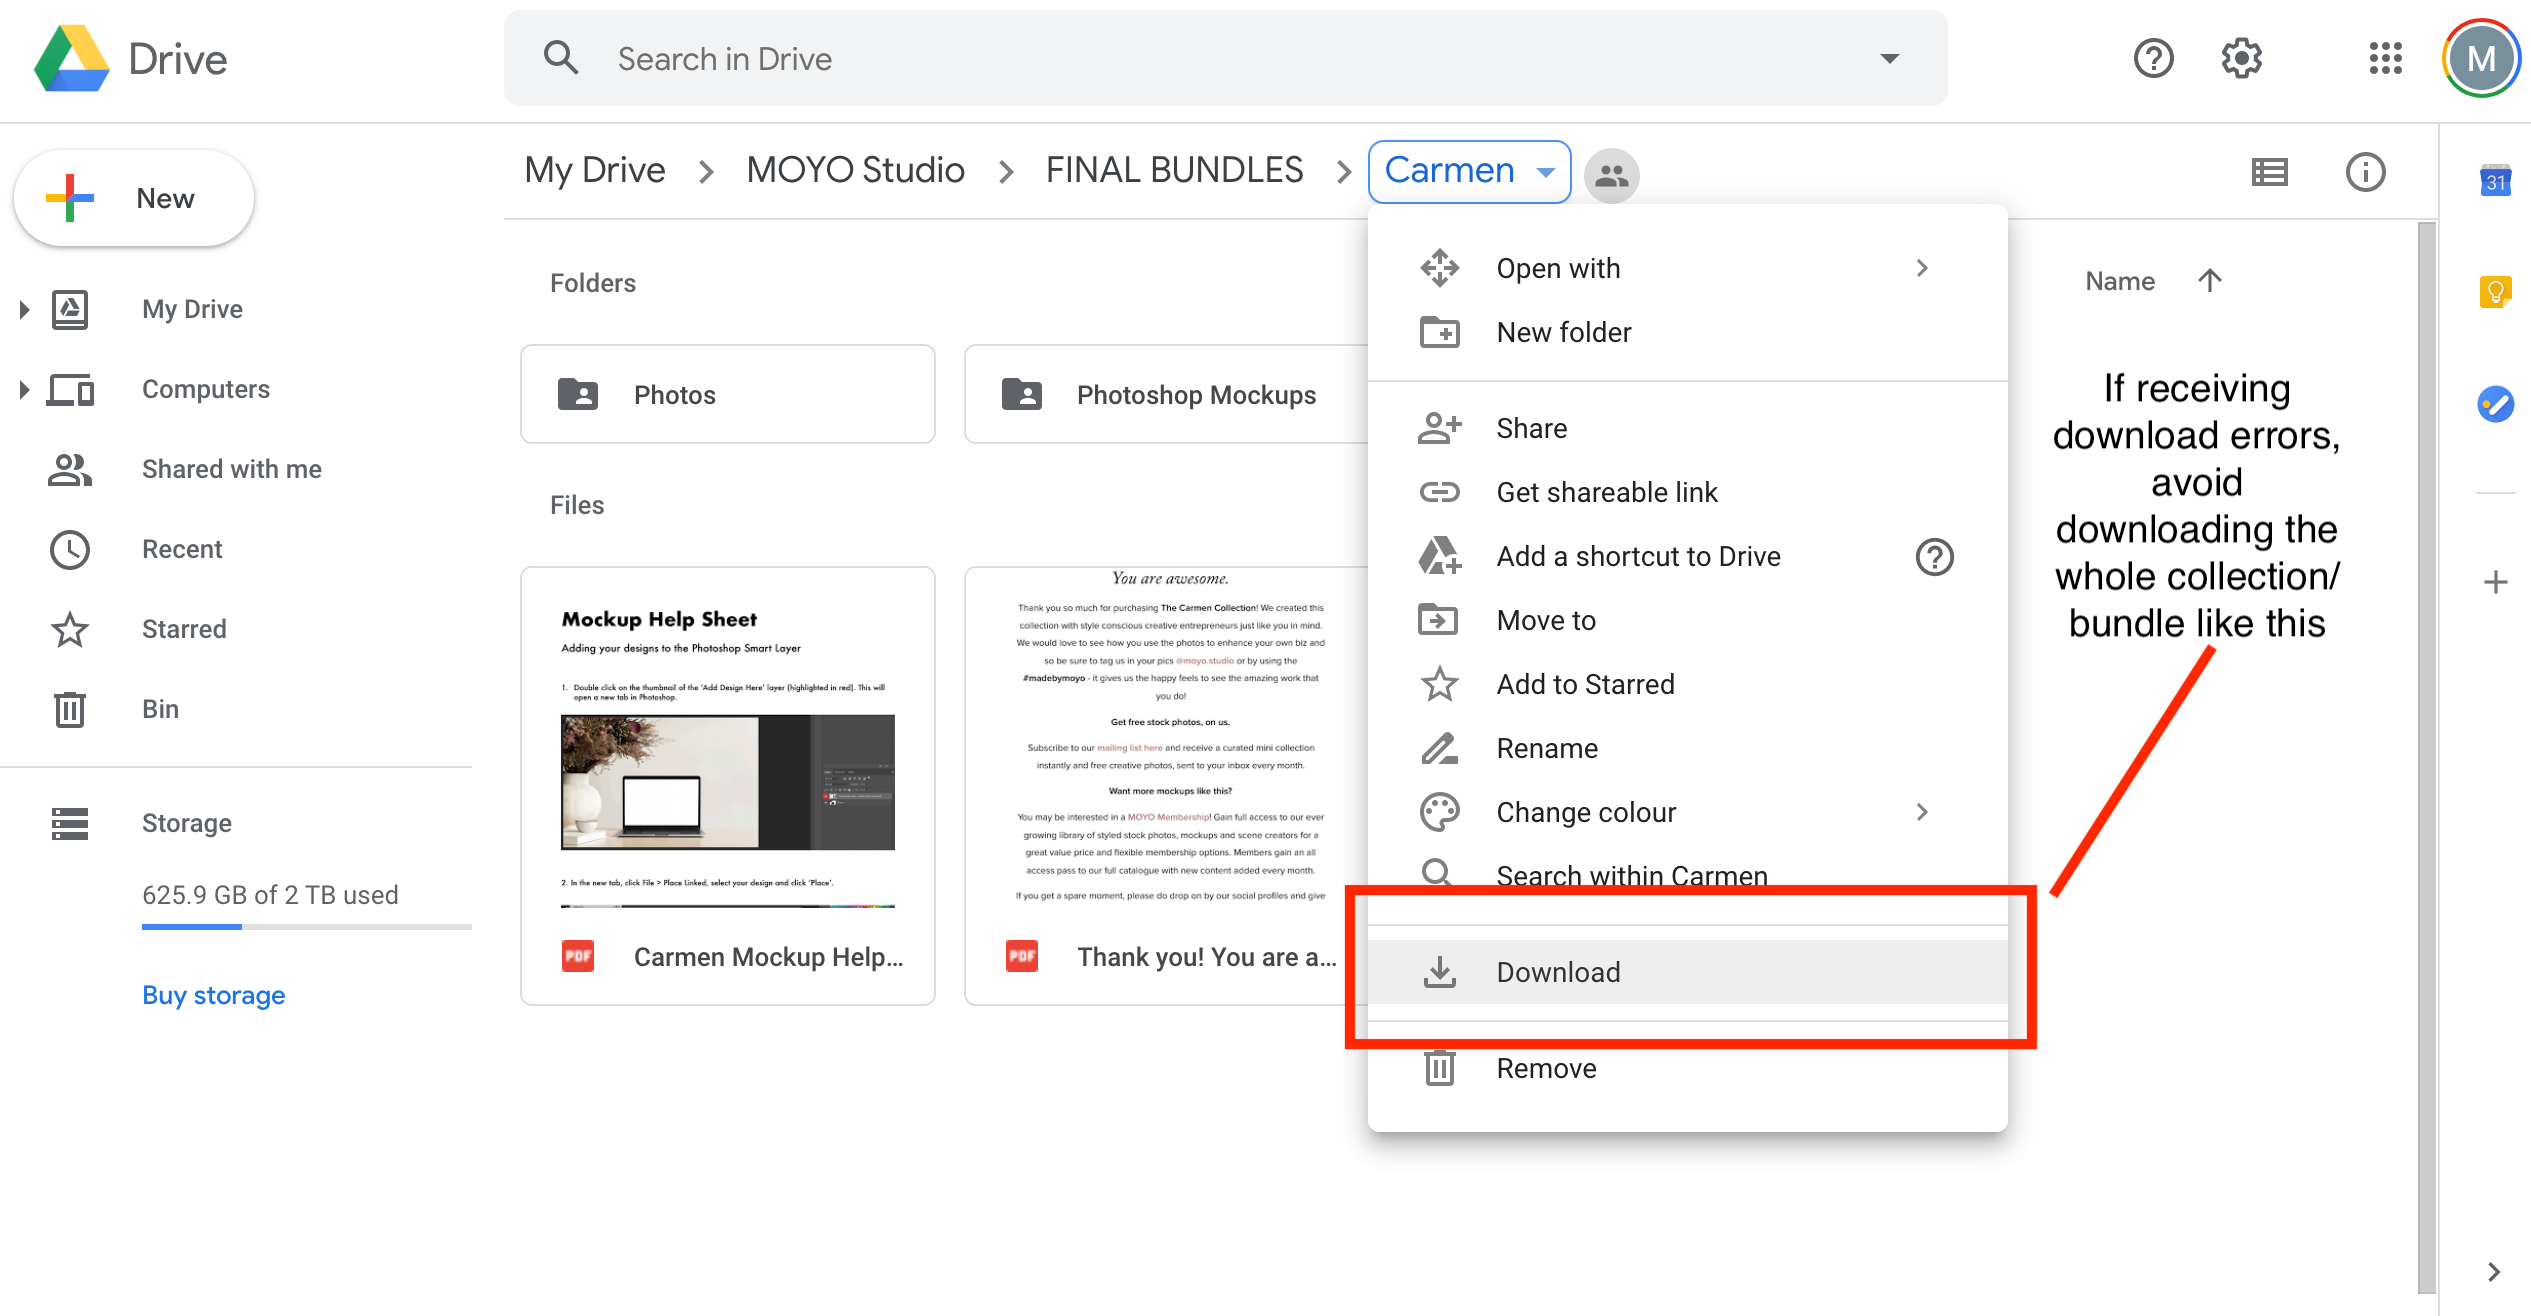Reverse sort direction arrow next to Name
The image size is (2531, 1316).
(2209, 281)
